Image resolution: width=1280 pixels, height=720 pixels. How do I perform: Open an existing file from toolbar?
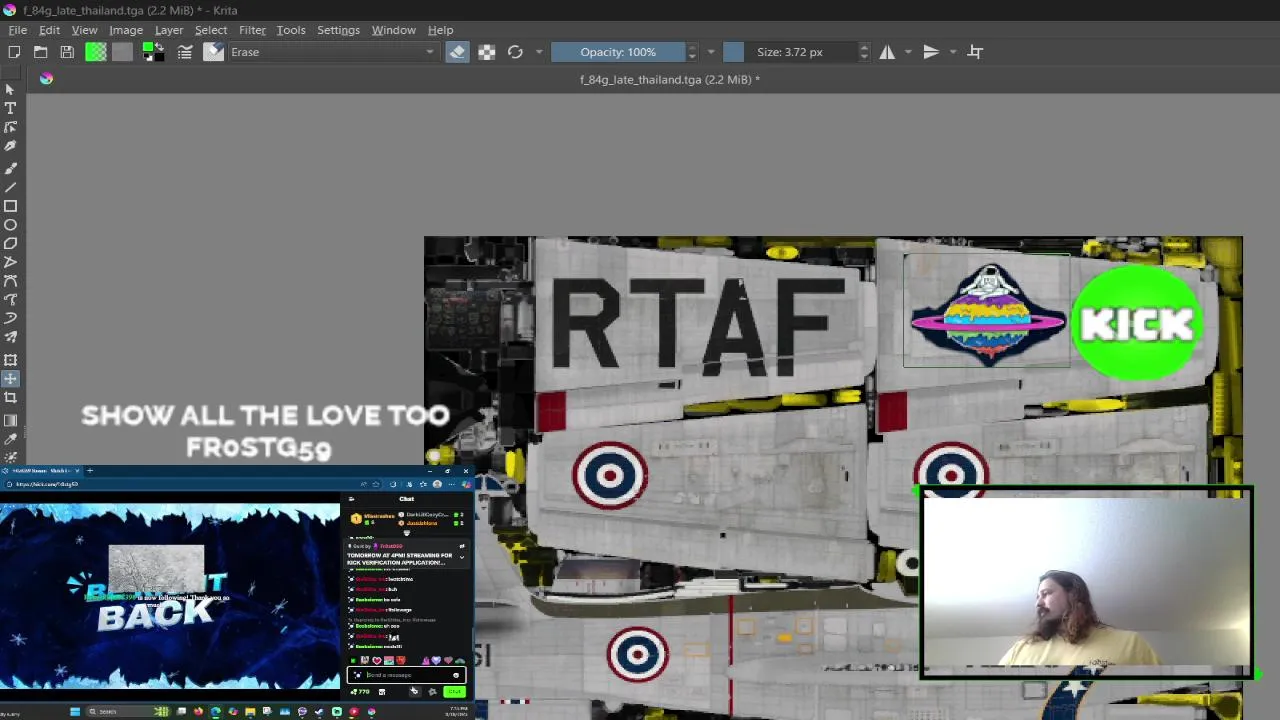pos(40,52)
